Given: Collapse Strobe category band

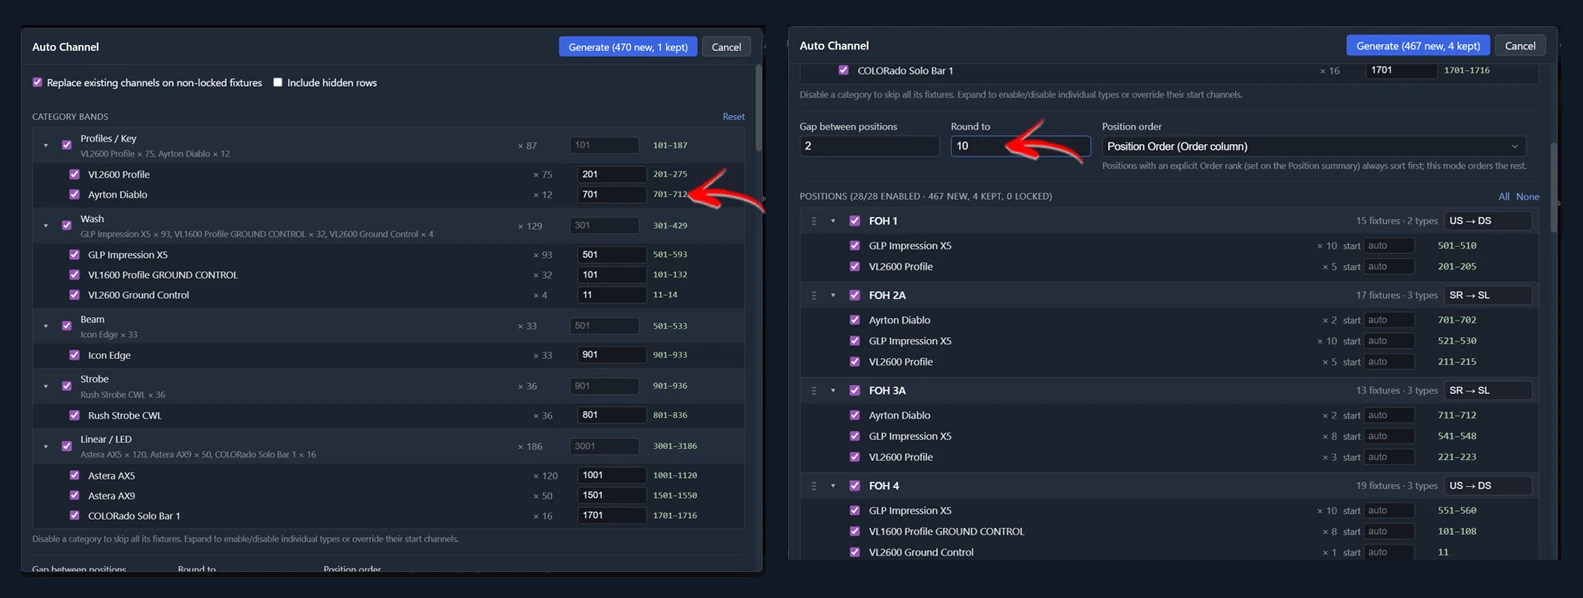Looking at the screenshot, I should [46, 385].
